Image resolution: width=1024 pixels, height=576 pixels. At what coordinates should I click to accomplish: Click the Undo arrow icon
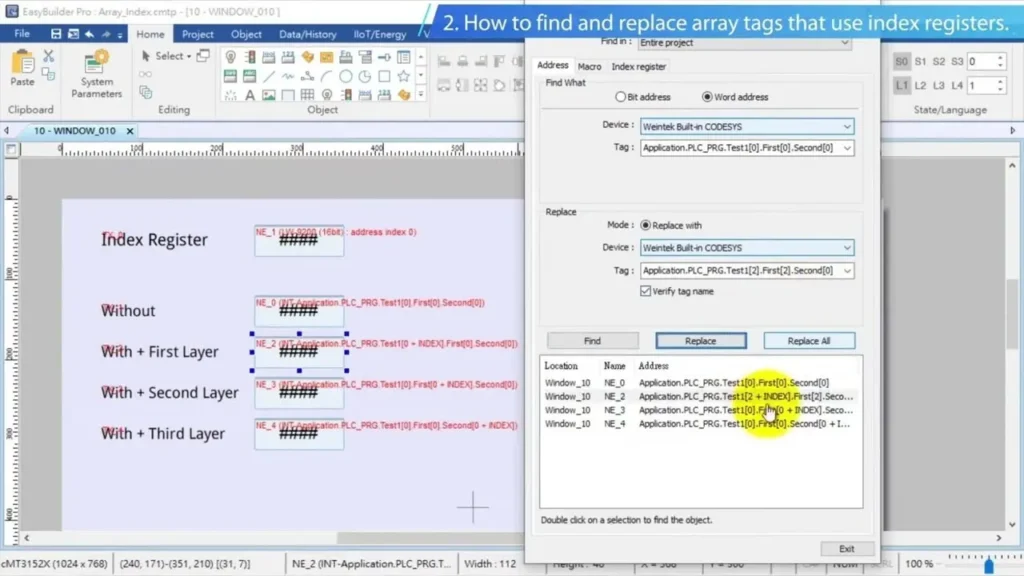[x=90, y=34]
